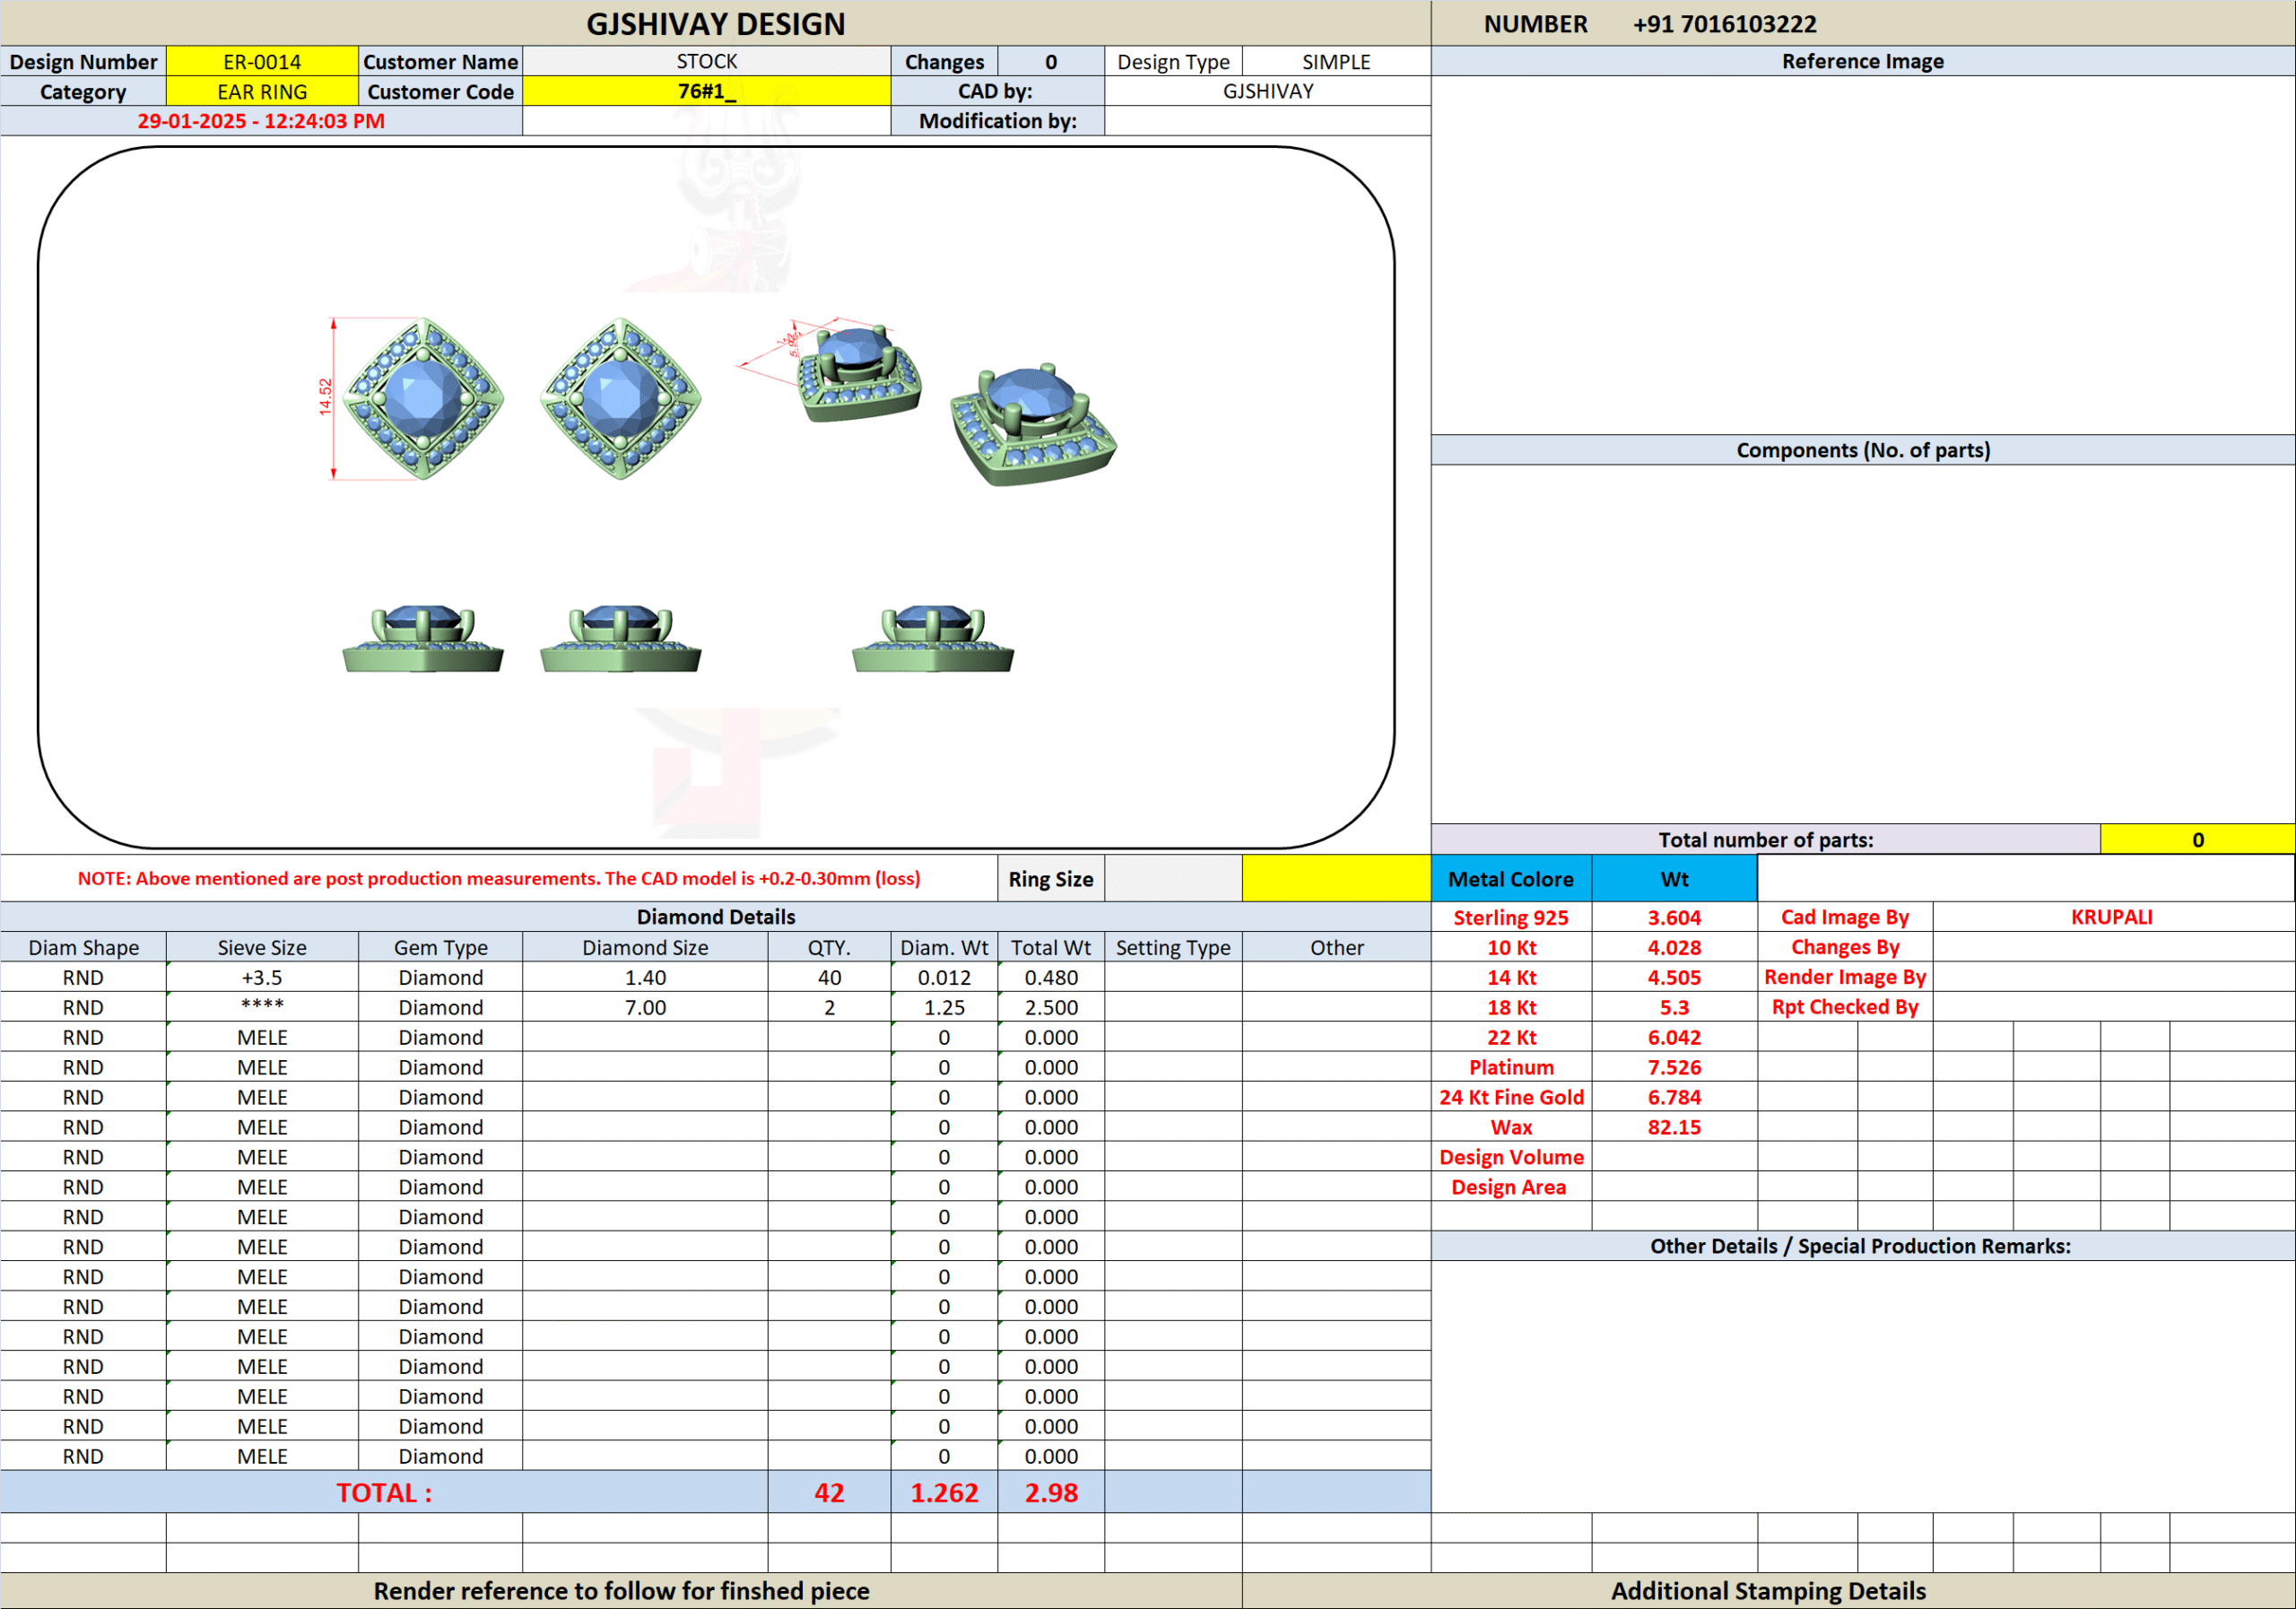Click the EAR RING category cell
Image resolution: width=2296 pixels, height=1609 pixels.
tap(262, 92)
